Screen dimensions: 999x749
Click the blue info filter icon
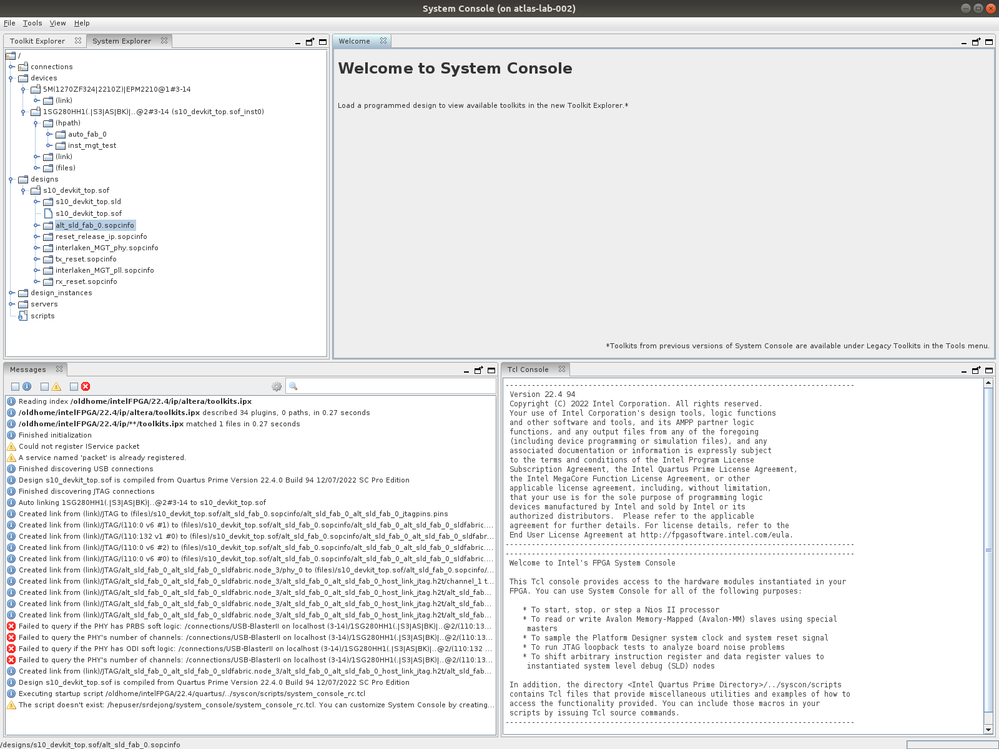point(27,387)
